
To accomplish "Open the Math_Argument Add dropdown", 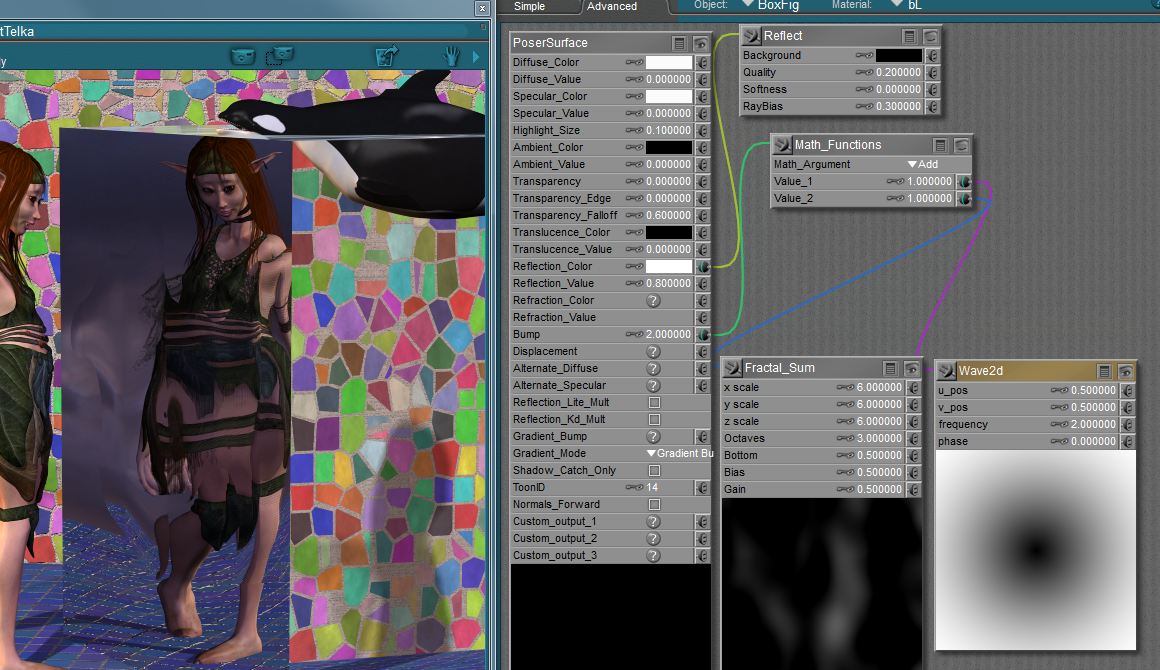I will click(922, 165).
